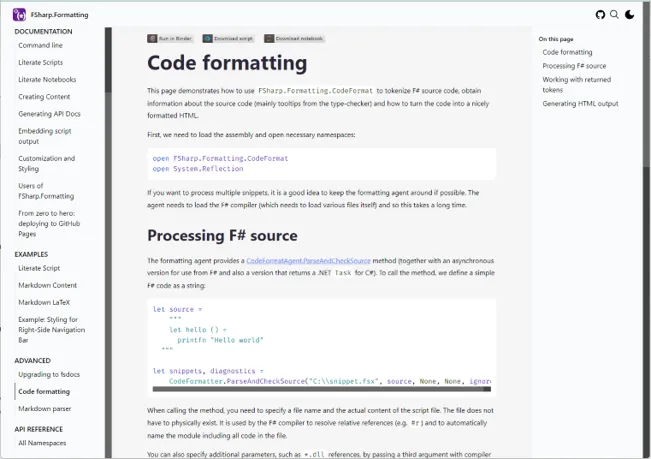Open the GitHub repository icon

click(x=600, y=15)
